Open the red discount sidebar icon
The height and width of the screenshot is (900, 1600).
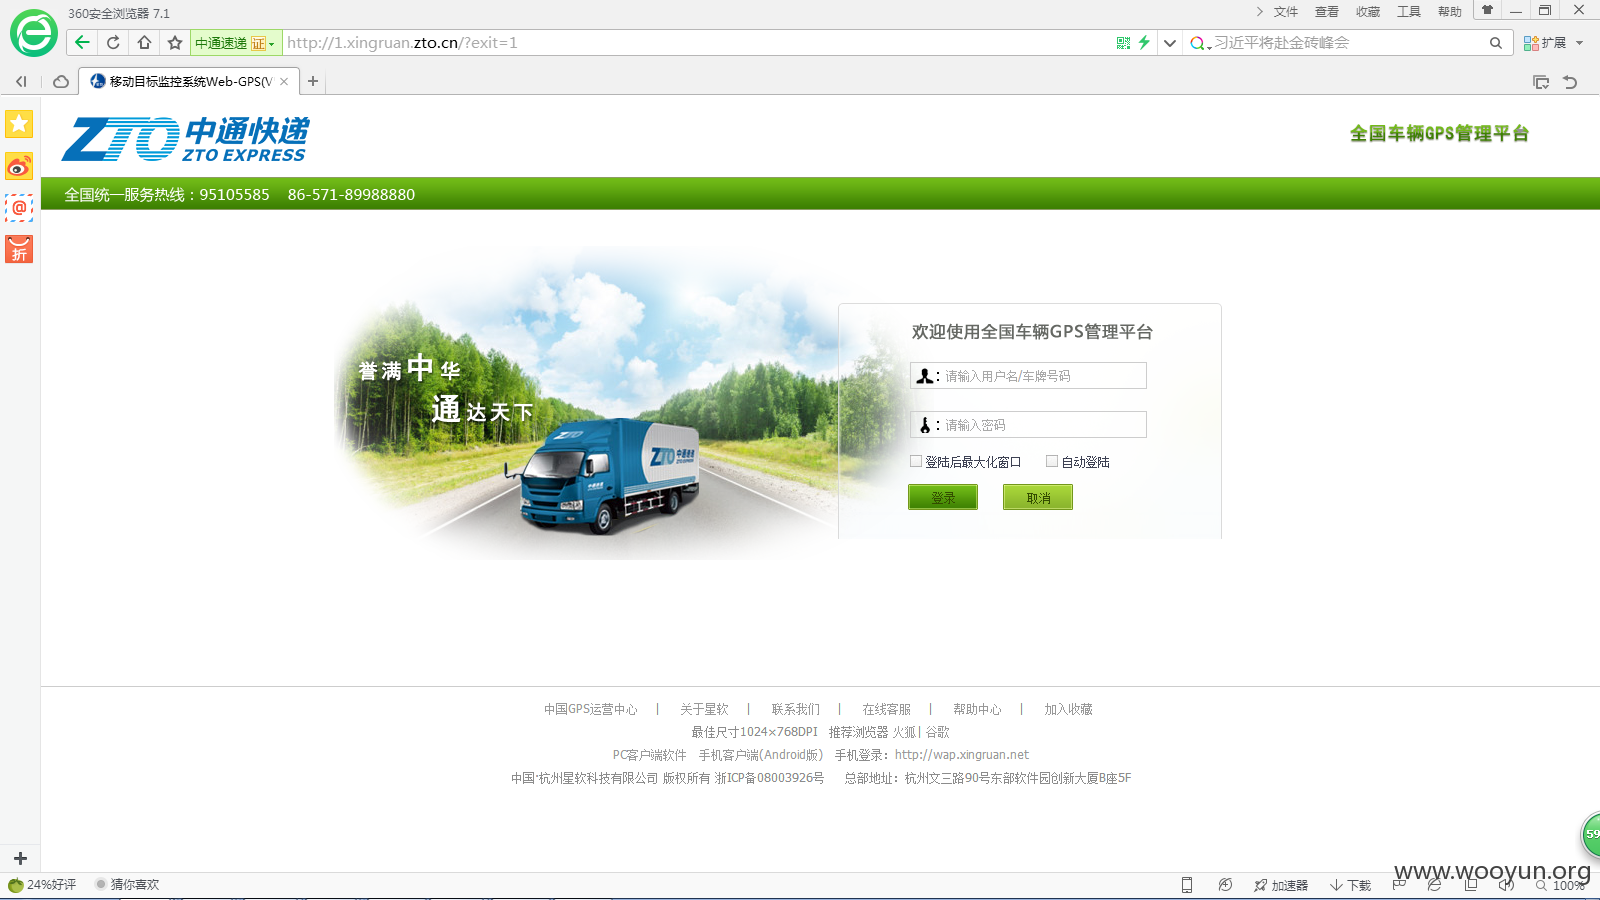point(19,249)
